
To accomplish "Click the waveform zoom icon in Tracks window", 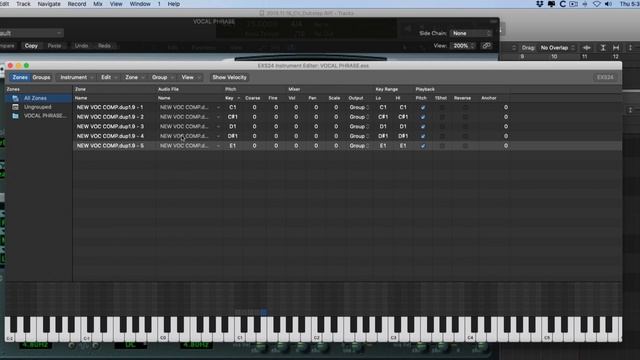I will [587, 48].
